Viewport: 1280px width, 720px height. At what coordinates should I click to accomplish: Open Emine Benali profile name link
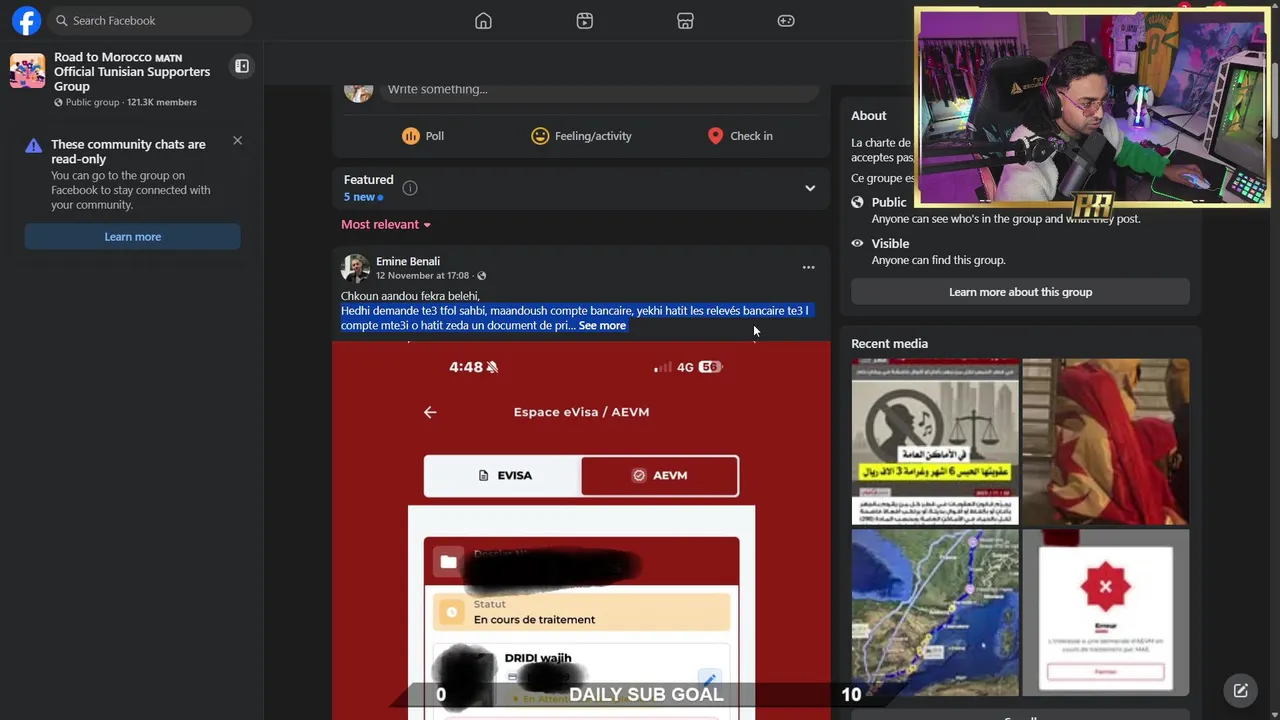408,261
